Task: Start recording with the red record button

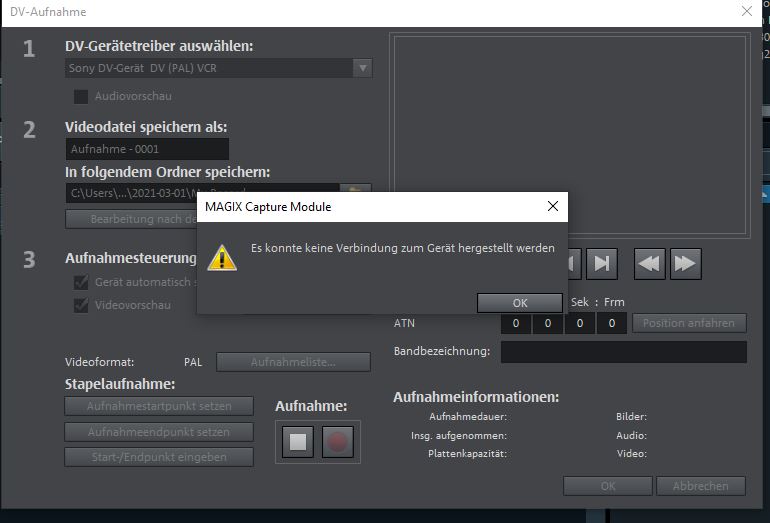Action: (x=337, y=441)
